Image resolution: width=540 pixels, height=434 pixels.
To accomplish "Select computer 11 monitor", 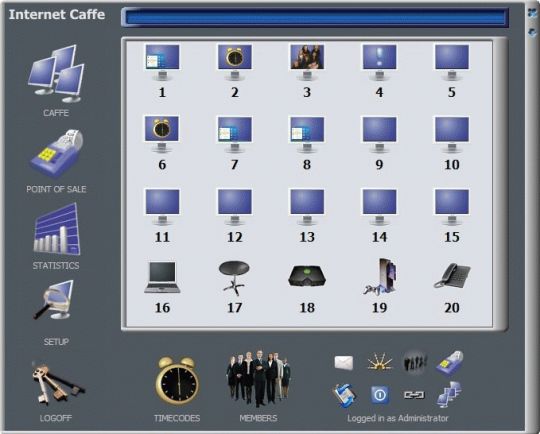I will tap(162, 207).
